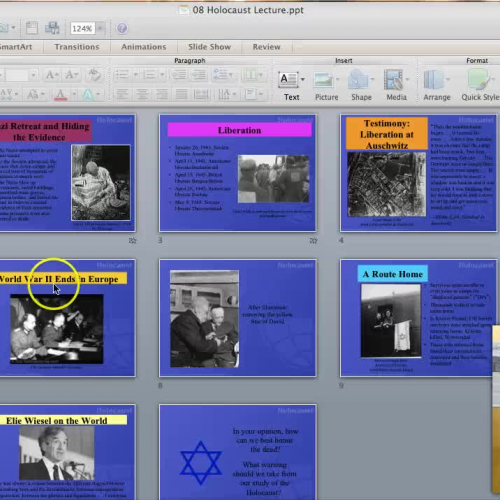Click the line spacing icon

220,74
